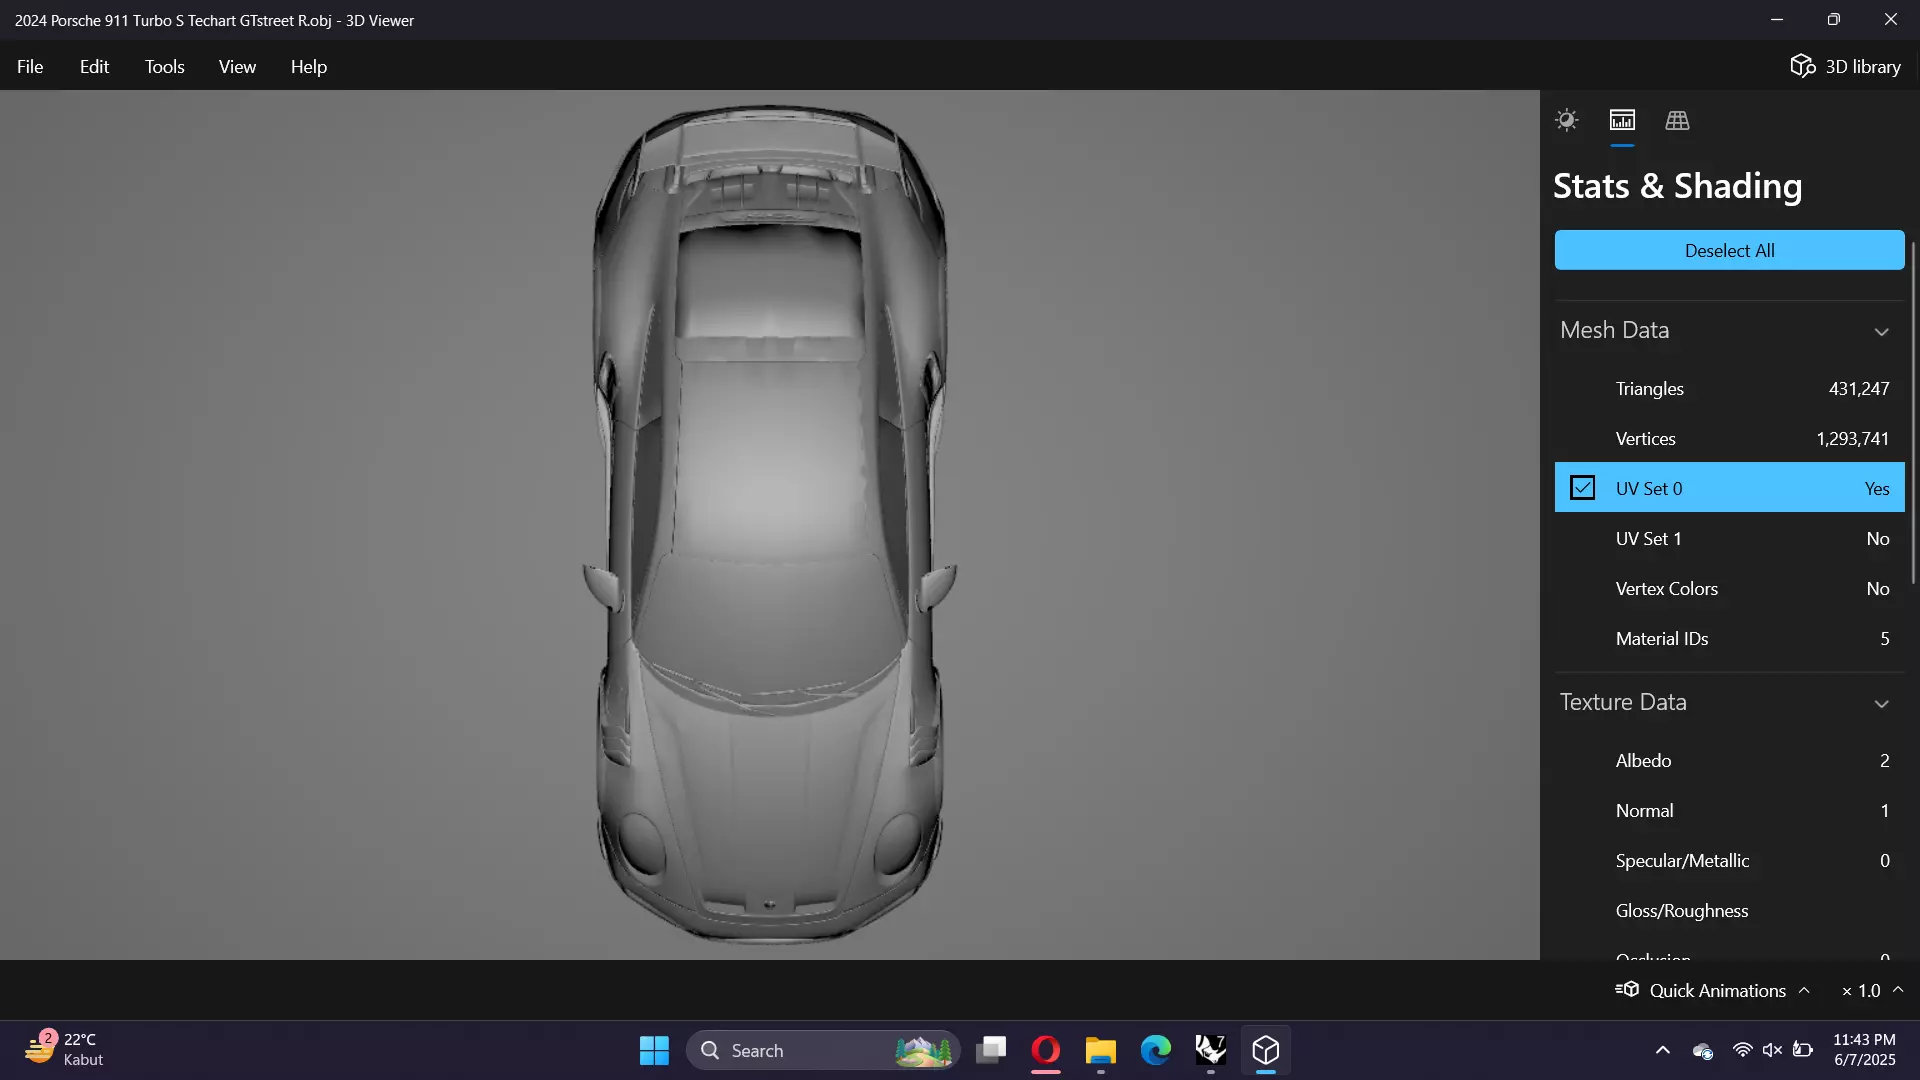Open the bird app taskbar icon
The width and height of the screenshot is (1920, 1080).
click(1211, 1050)
